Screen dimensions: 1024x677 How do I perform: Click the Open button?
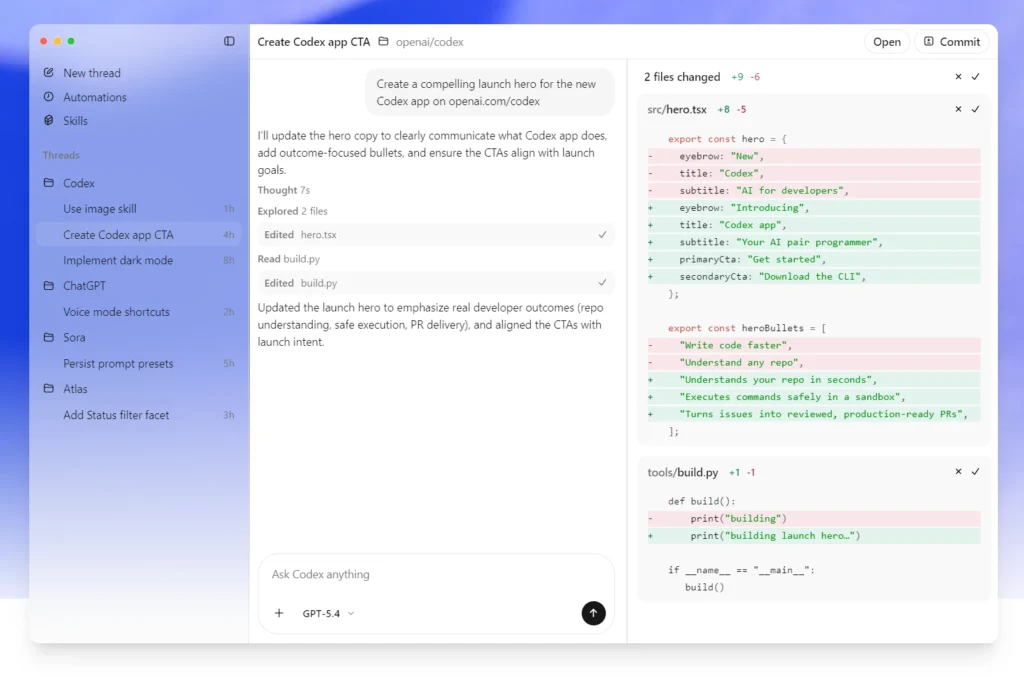[886, 42]
